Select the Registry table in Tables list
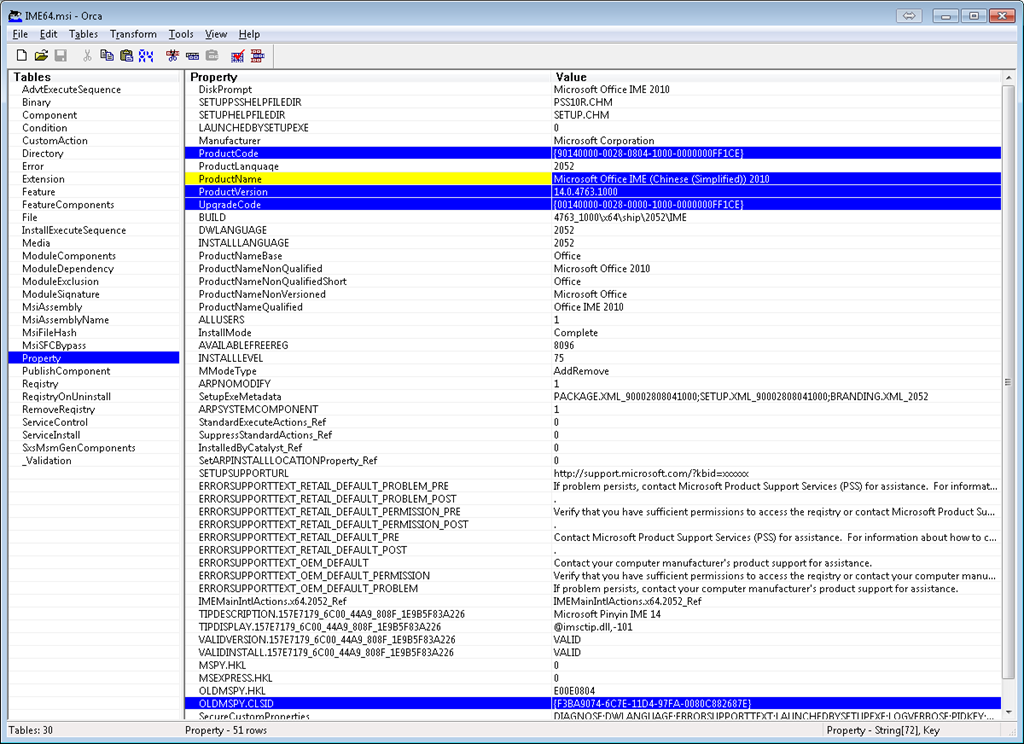 click(x=40, y=384)
